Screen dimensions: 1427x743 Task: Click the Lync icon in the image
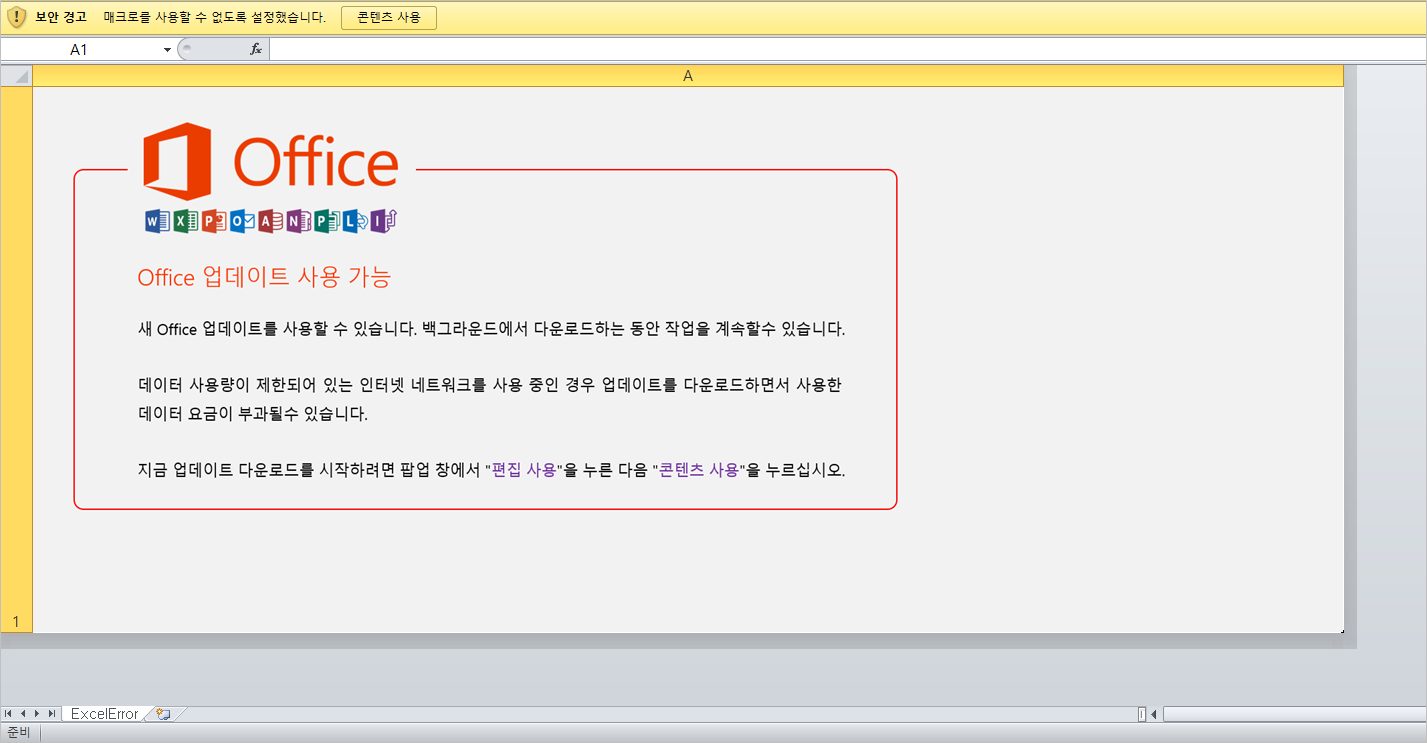click(354, 221)
